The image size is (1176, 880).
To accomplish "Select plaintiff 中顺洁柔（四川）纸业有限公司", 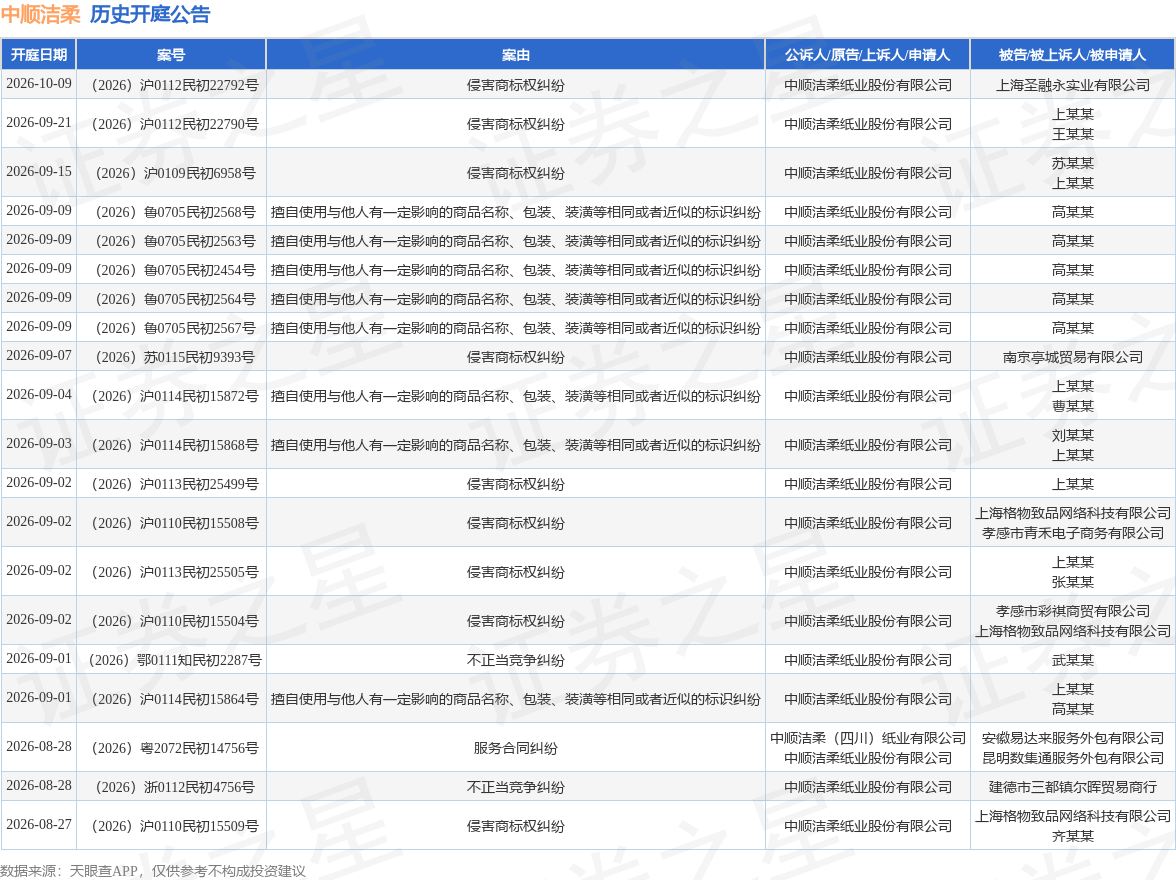I will point(868,738).
